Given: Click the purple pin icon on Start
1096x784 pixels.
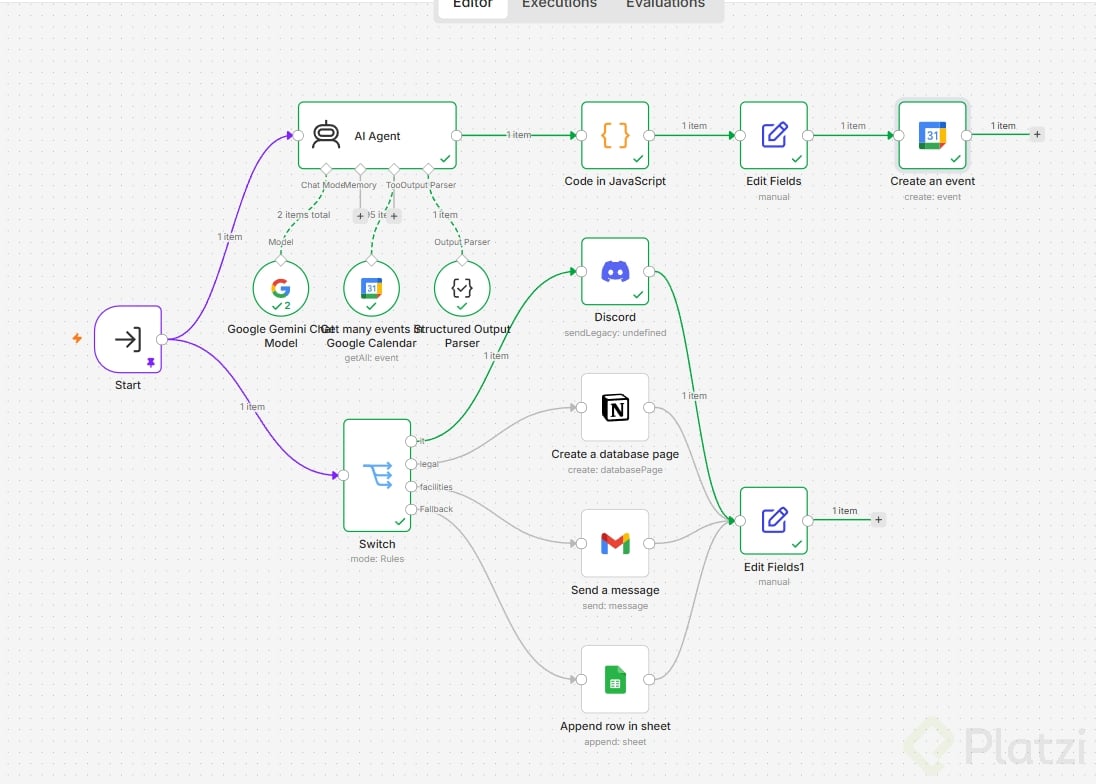Looking at the screenshot, I should 150,363.
